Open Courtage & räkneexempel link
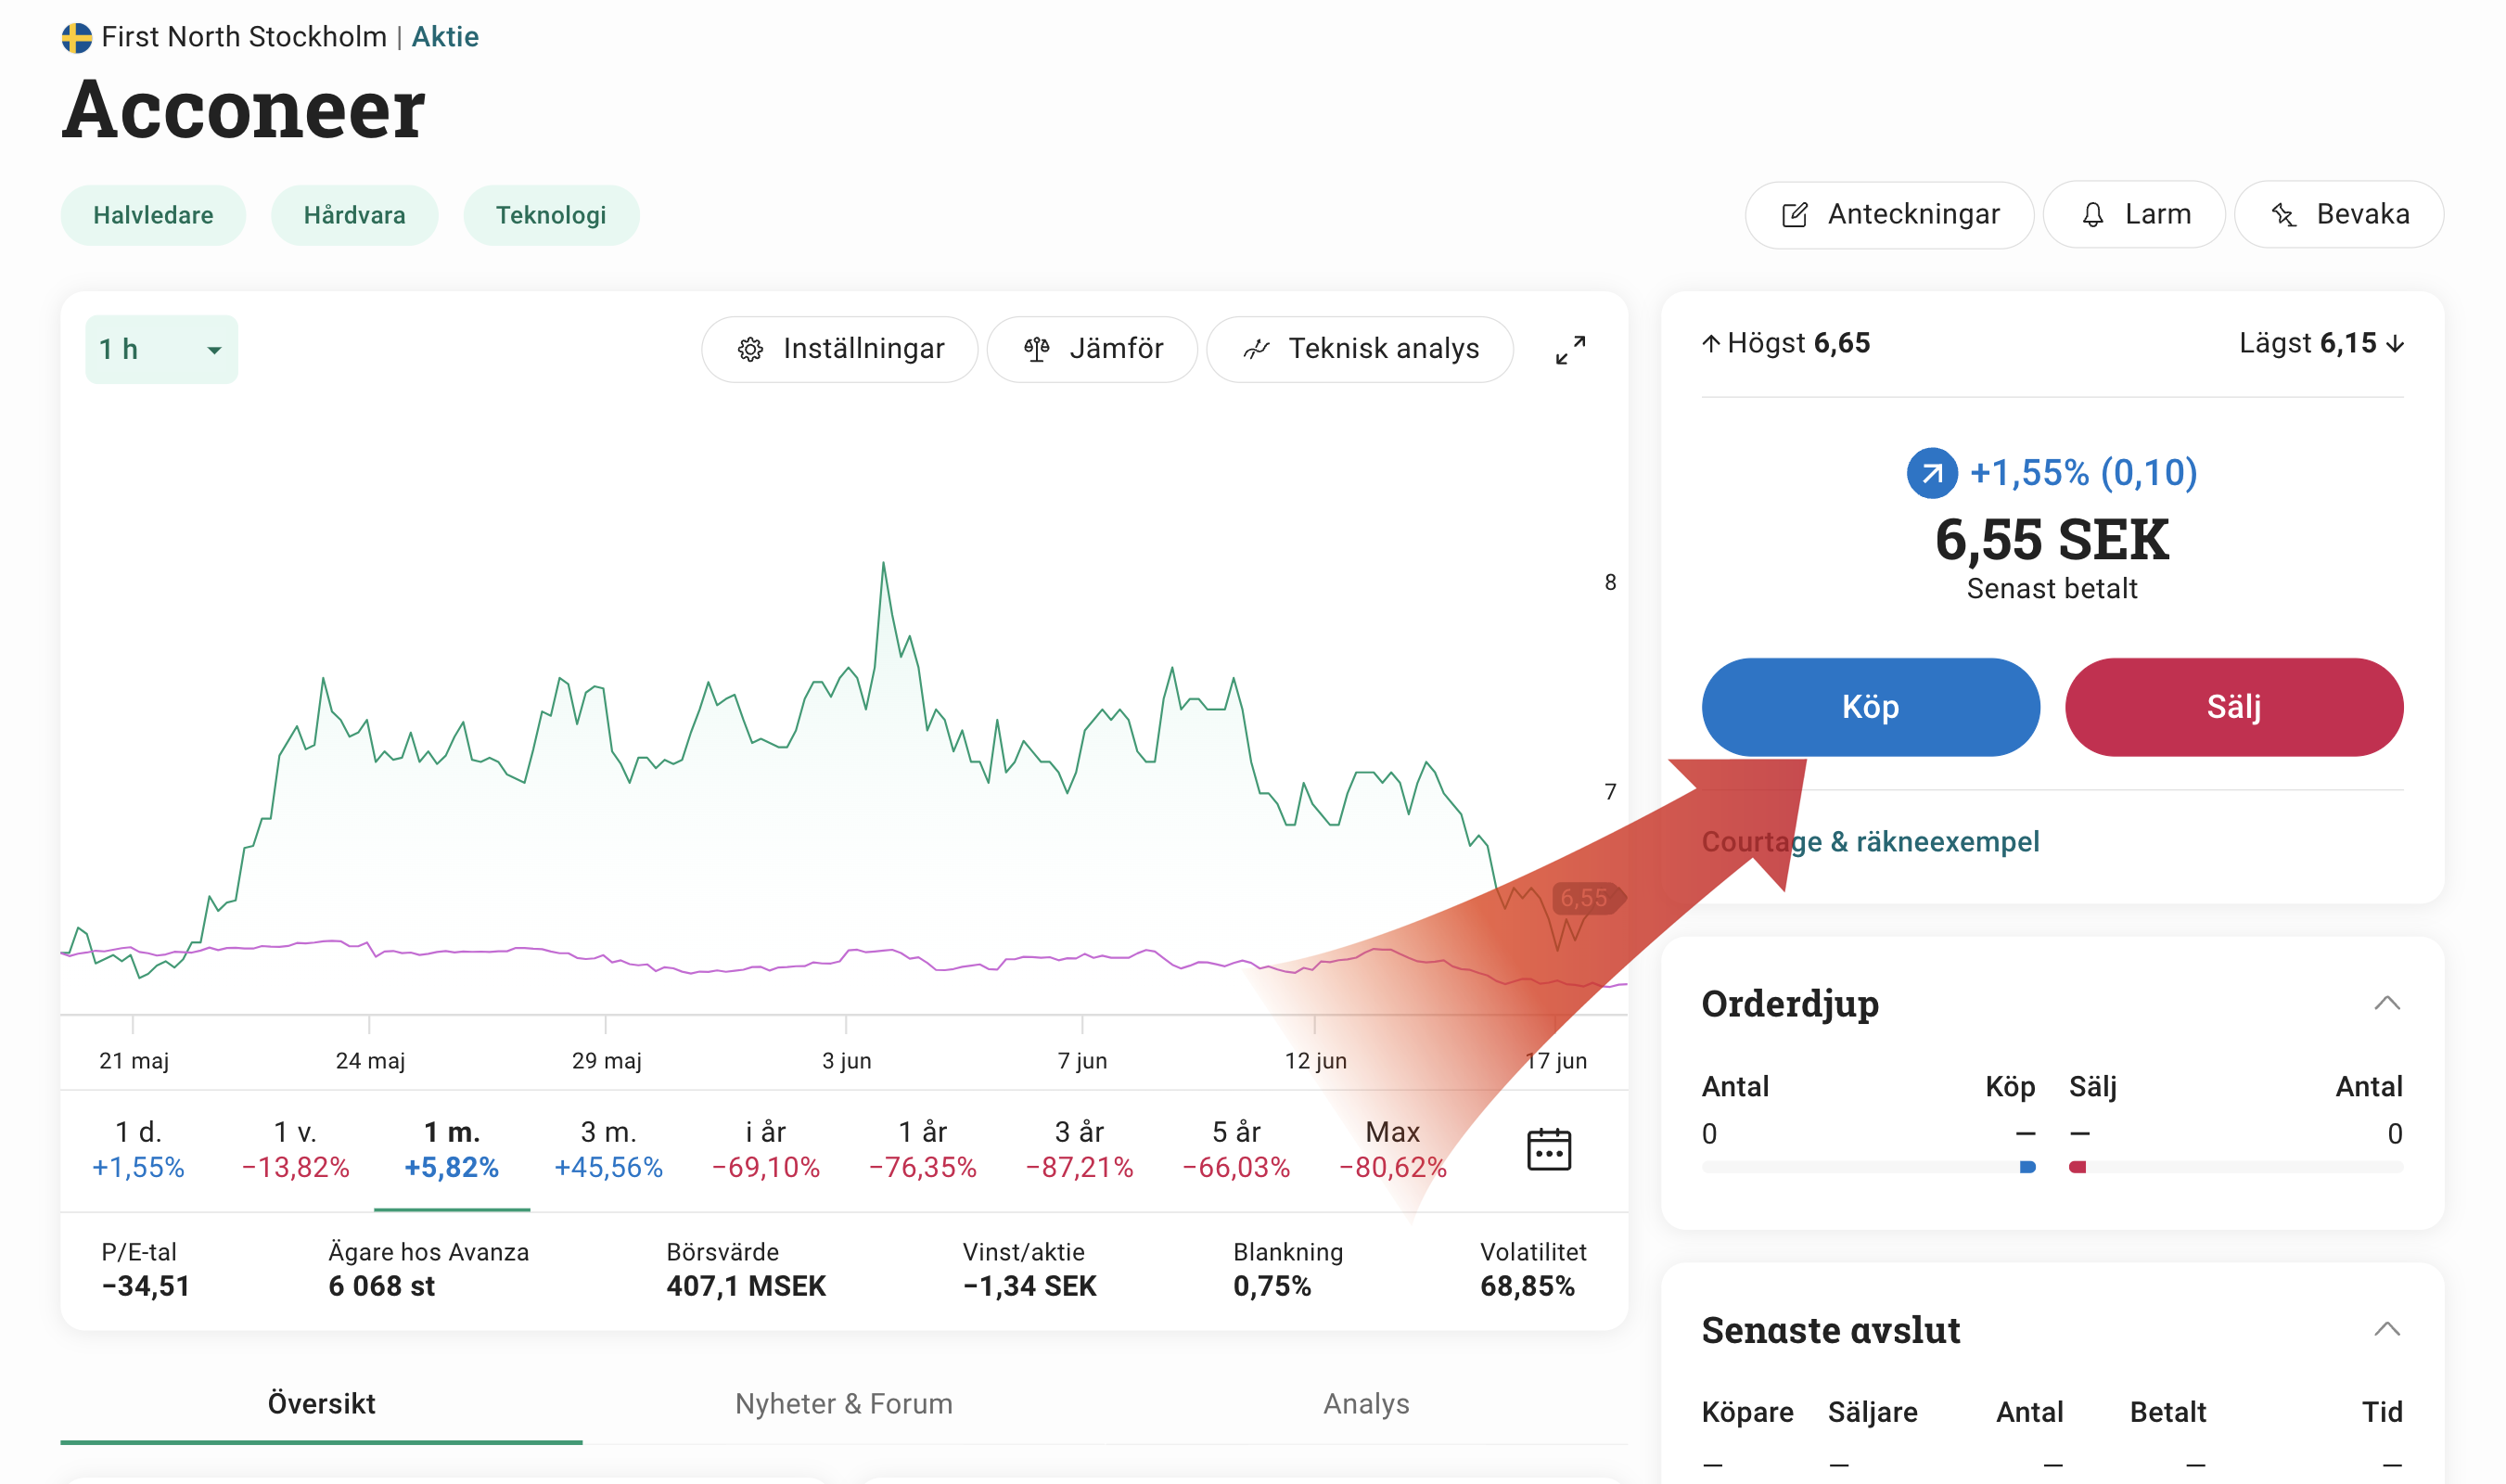The image size is (2506, 1484). click(x=1870, y=842)
